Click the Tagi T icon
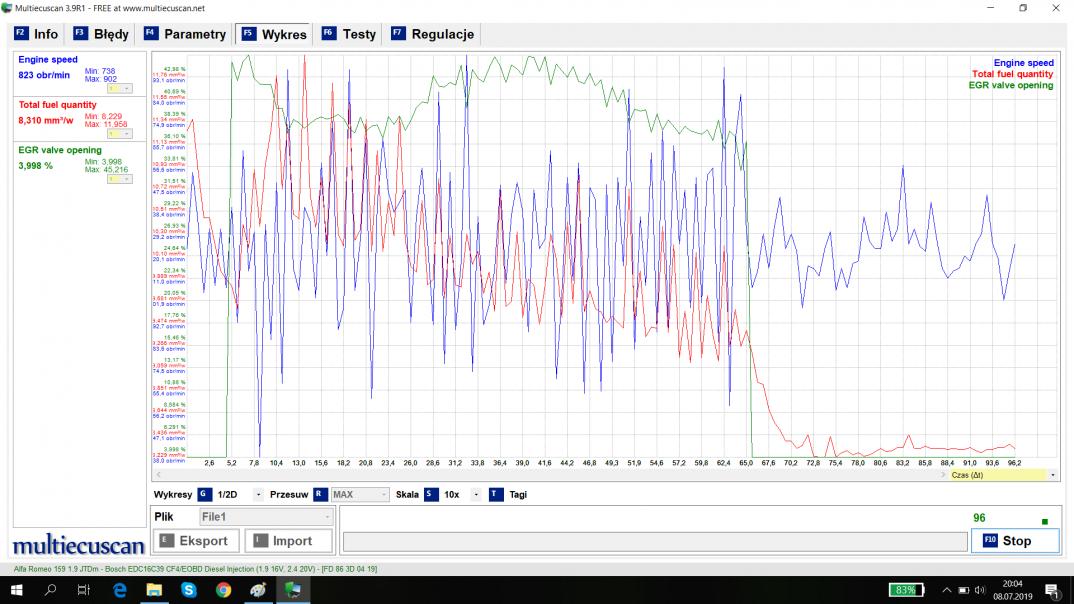This screenshot has height=604, width=1074. point(496,494)
